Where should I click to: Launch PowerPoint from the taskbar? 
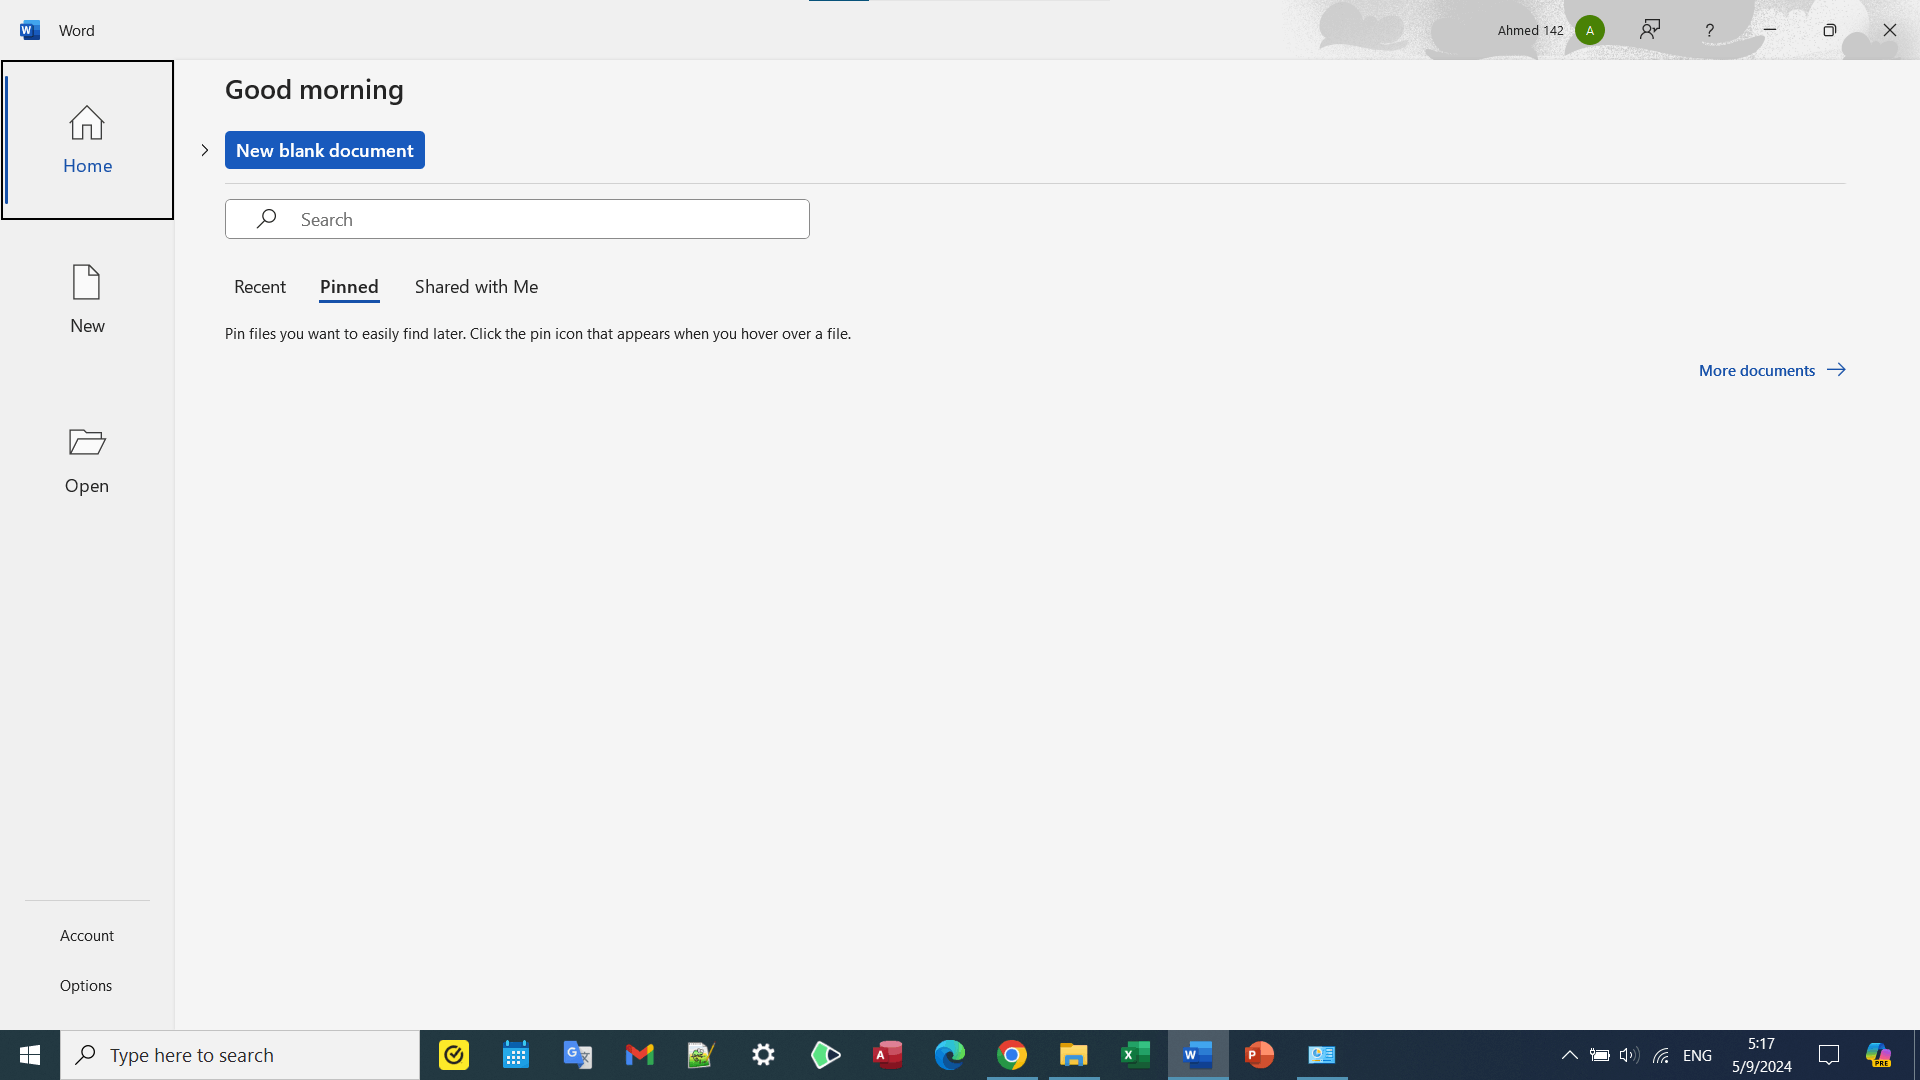[x=1259, y=1055]
